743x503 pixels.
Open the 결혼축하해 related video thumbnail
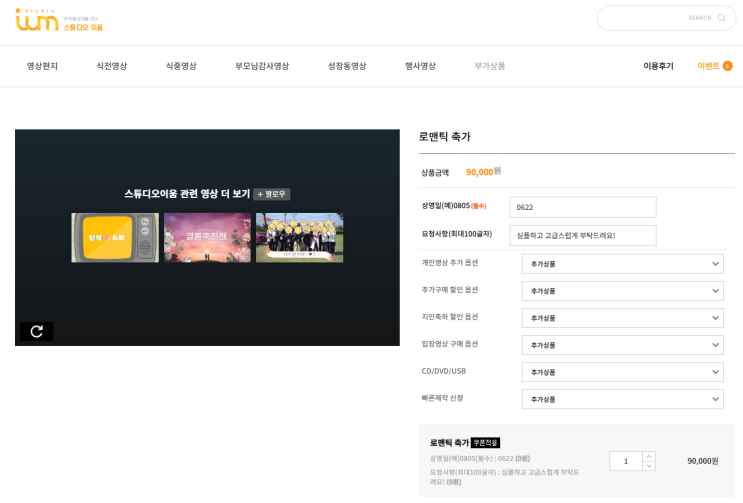click(x=207, y=237)
